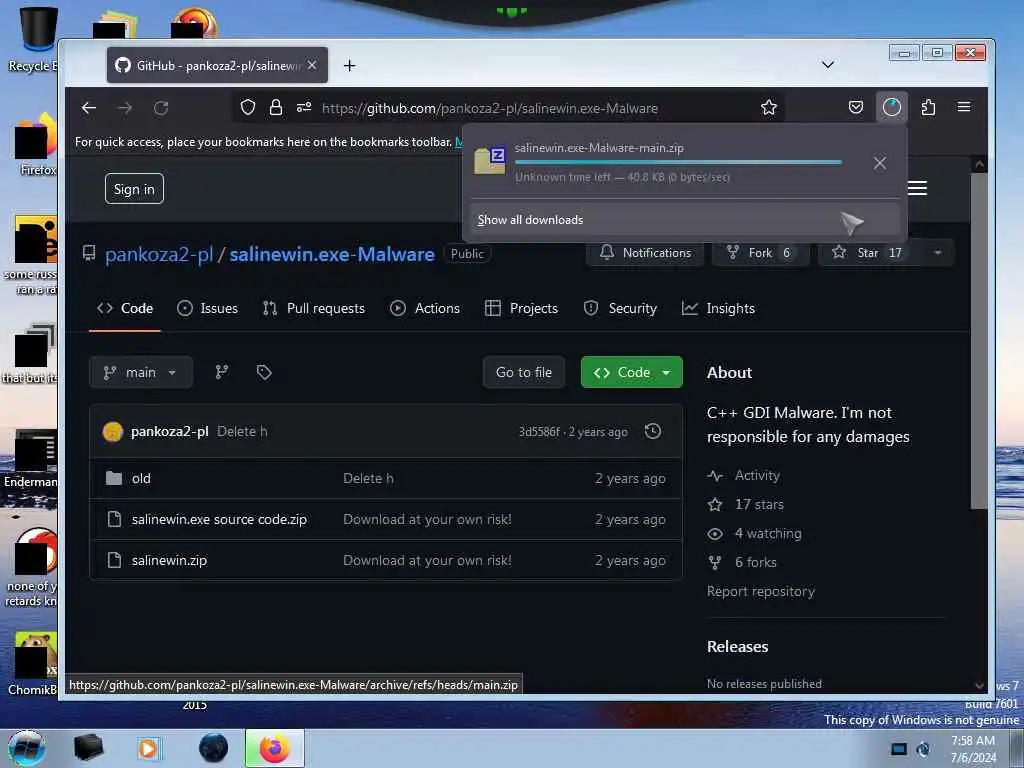1024x768 pixels.
Task: View commit history clock icon
Action: (652, 431)
